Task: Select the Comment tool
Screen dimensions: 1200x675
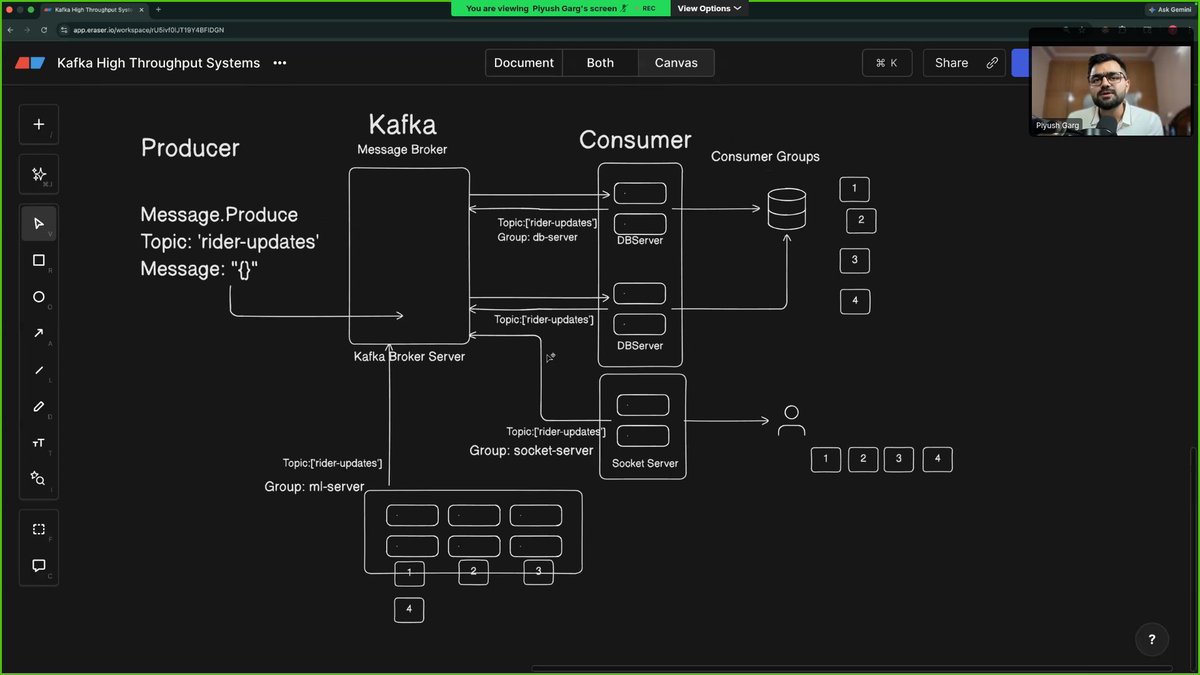Action: click(x=39, y=565)
